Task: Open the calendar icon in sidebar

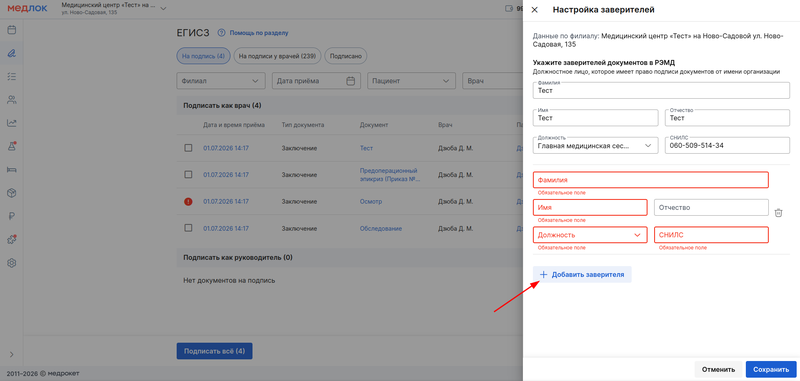Action: tap(11, 30)
